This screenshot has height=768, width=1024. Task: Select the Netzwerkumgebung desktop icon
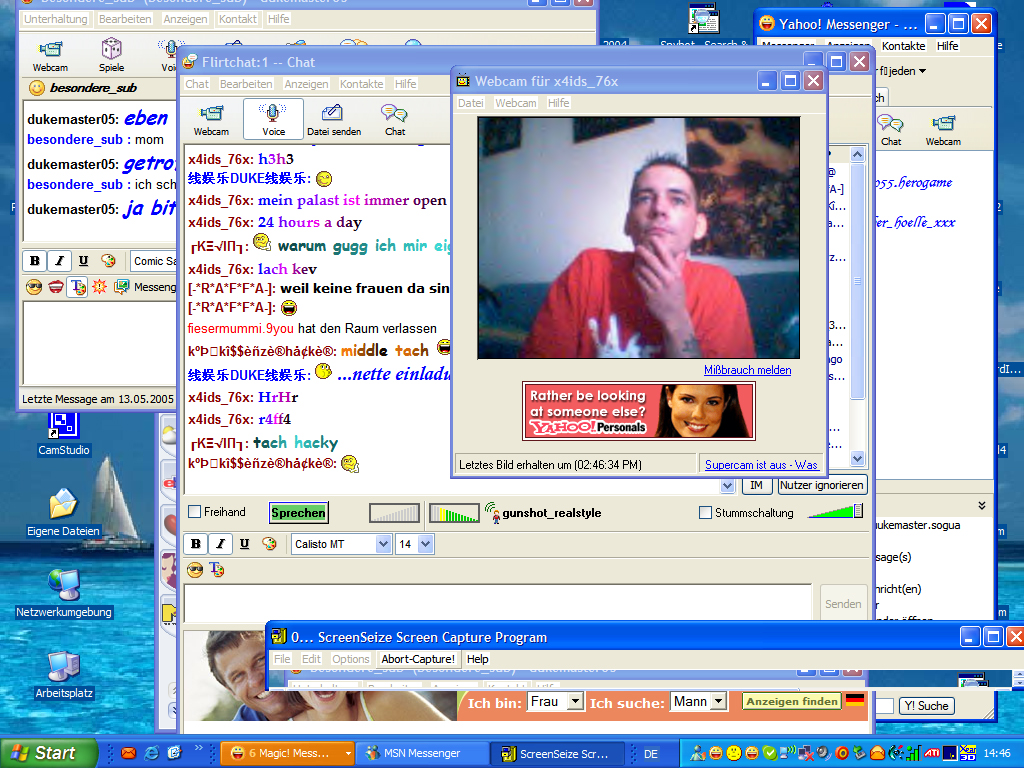point(64,593)
